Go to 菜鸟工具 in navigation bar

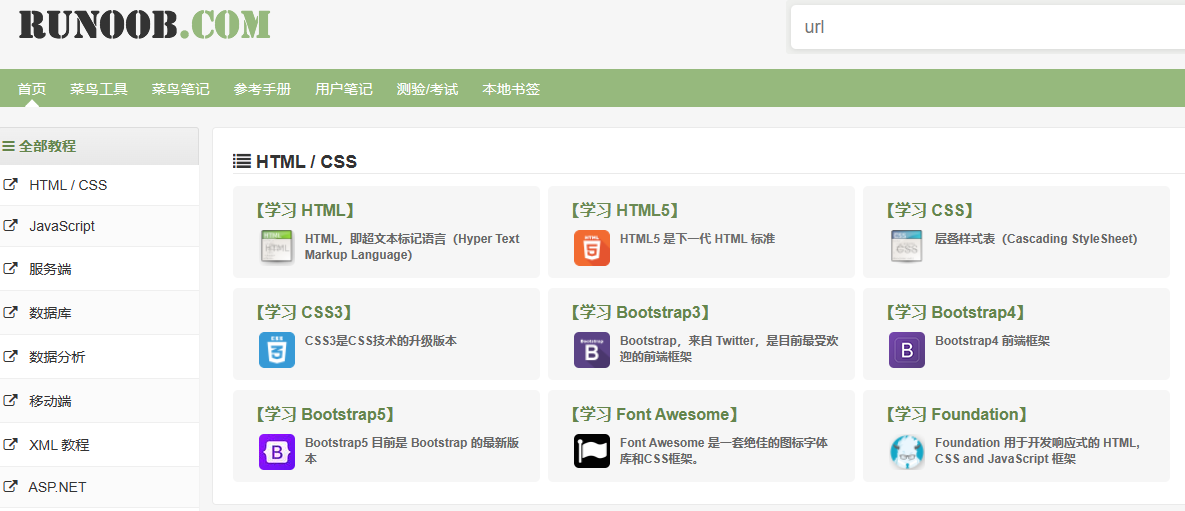(99, 89)
